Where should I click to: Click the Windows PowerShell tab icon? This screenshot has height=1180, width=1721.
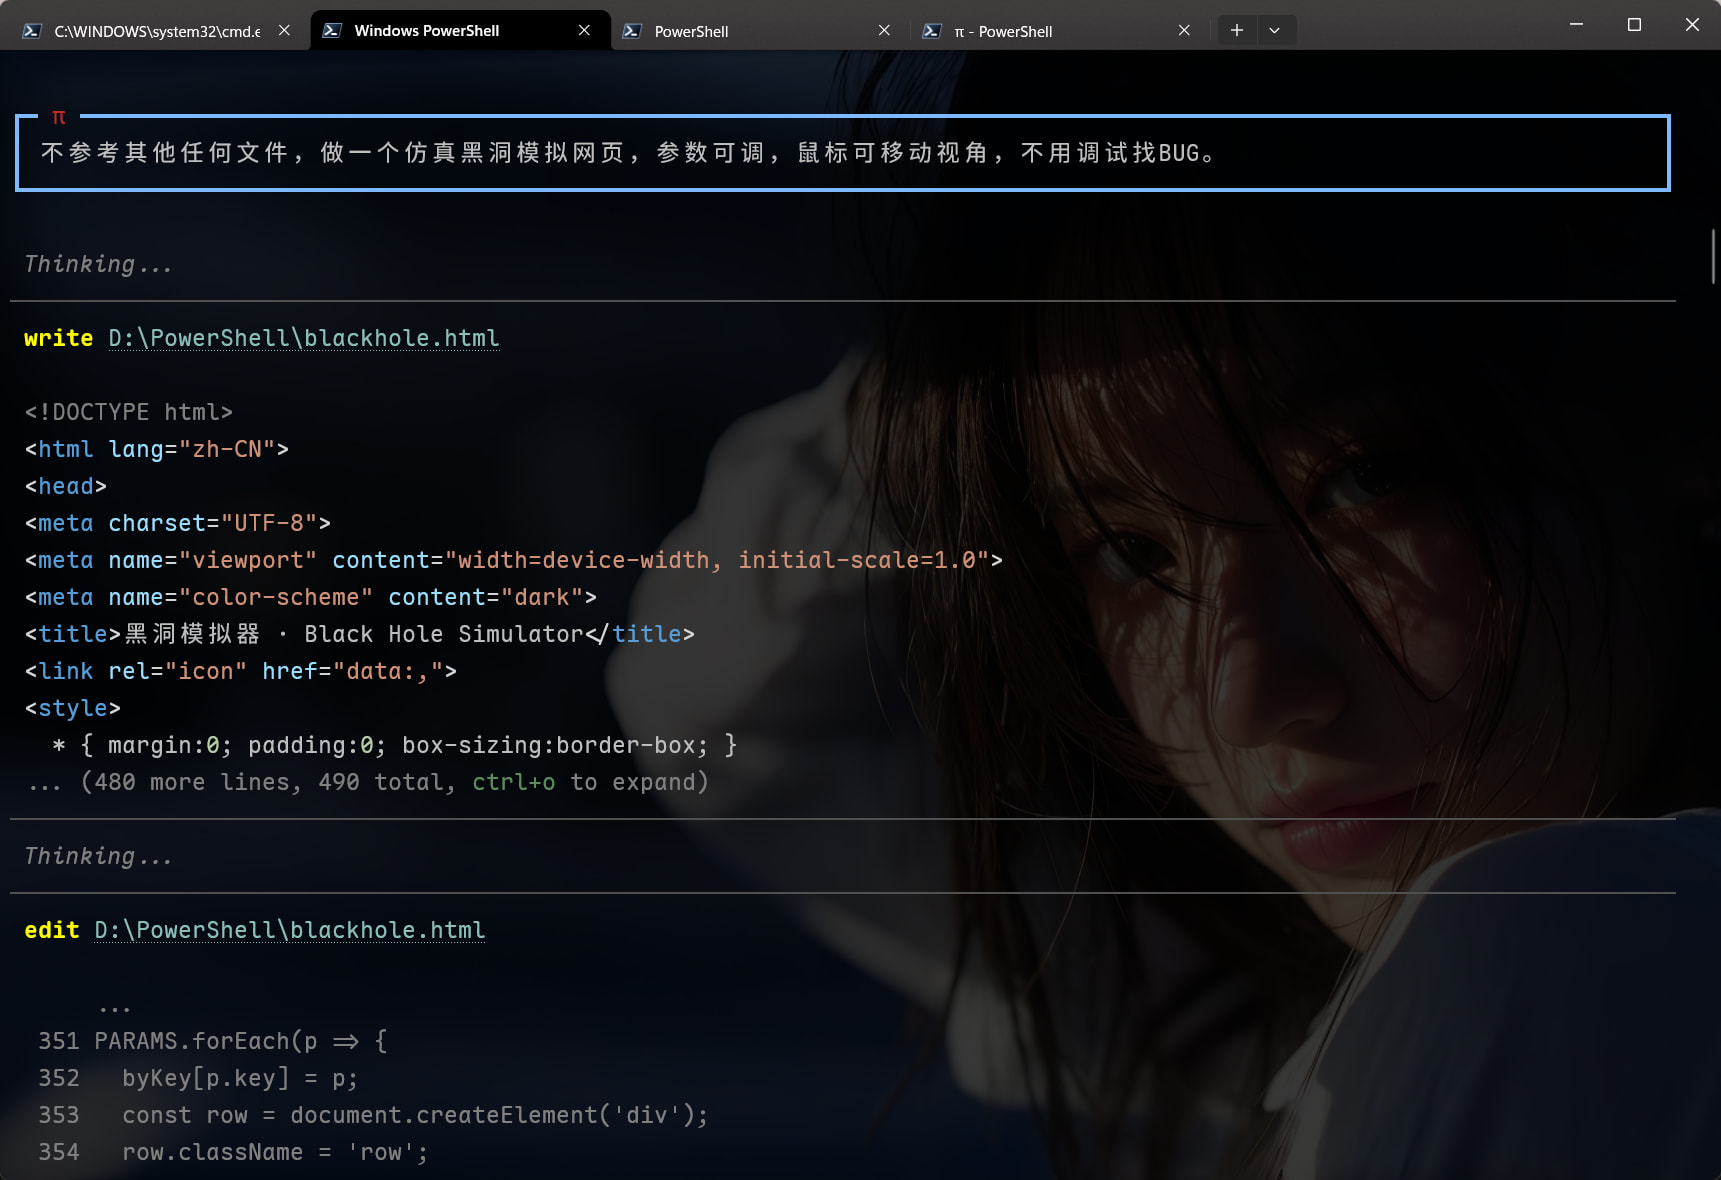[332, 31]
